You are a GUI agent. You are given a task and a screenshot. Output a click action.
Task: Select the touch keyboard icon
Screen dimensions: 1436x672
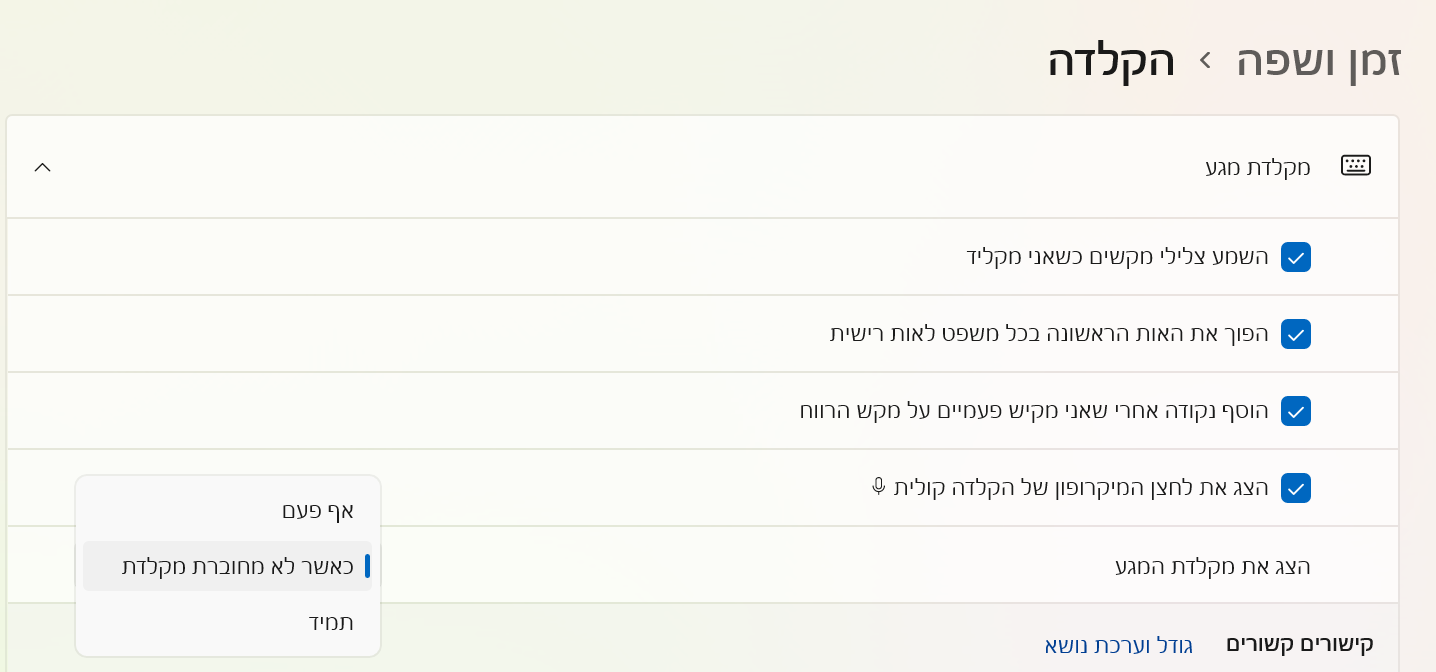click(x=1355, y=165)
